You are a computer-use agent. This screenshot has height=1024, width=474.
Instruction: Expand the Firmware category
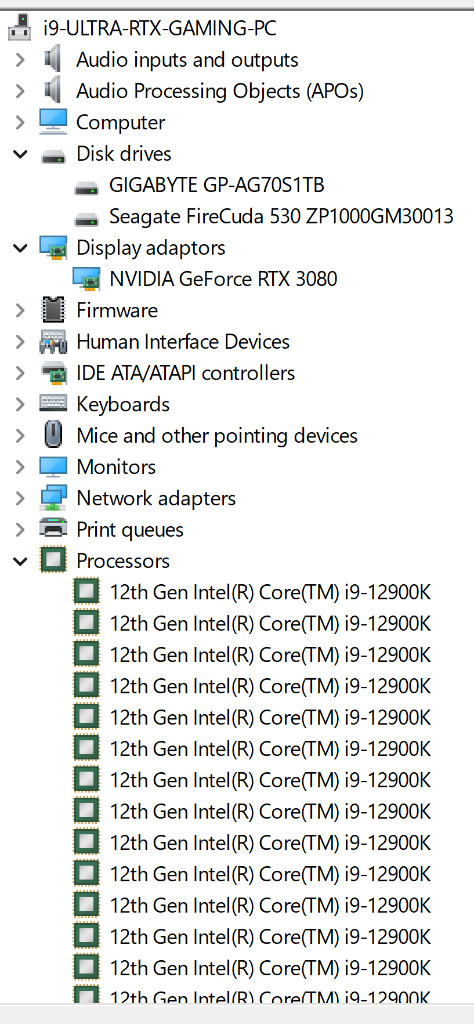[20, 310]
